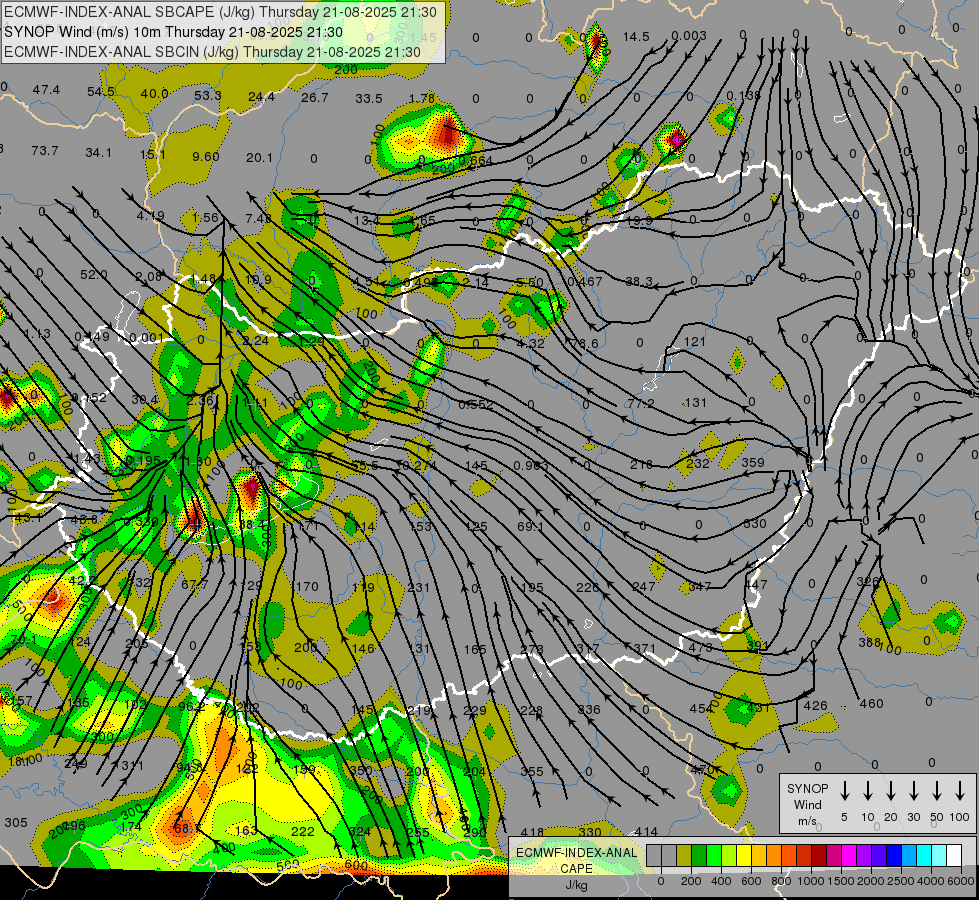Click the map value '78.6'

(584, 344)
